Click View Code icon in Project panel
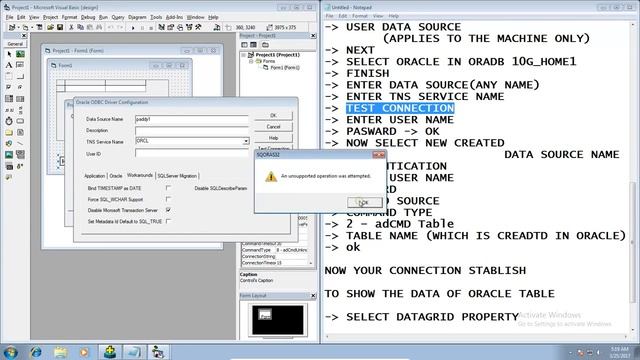This screenshot has height=360, width=640. click(x=244, y=44)
